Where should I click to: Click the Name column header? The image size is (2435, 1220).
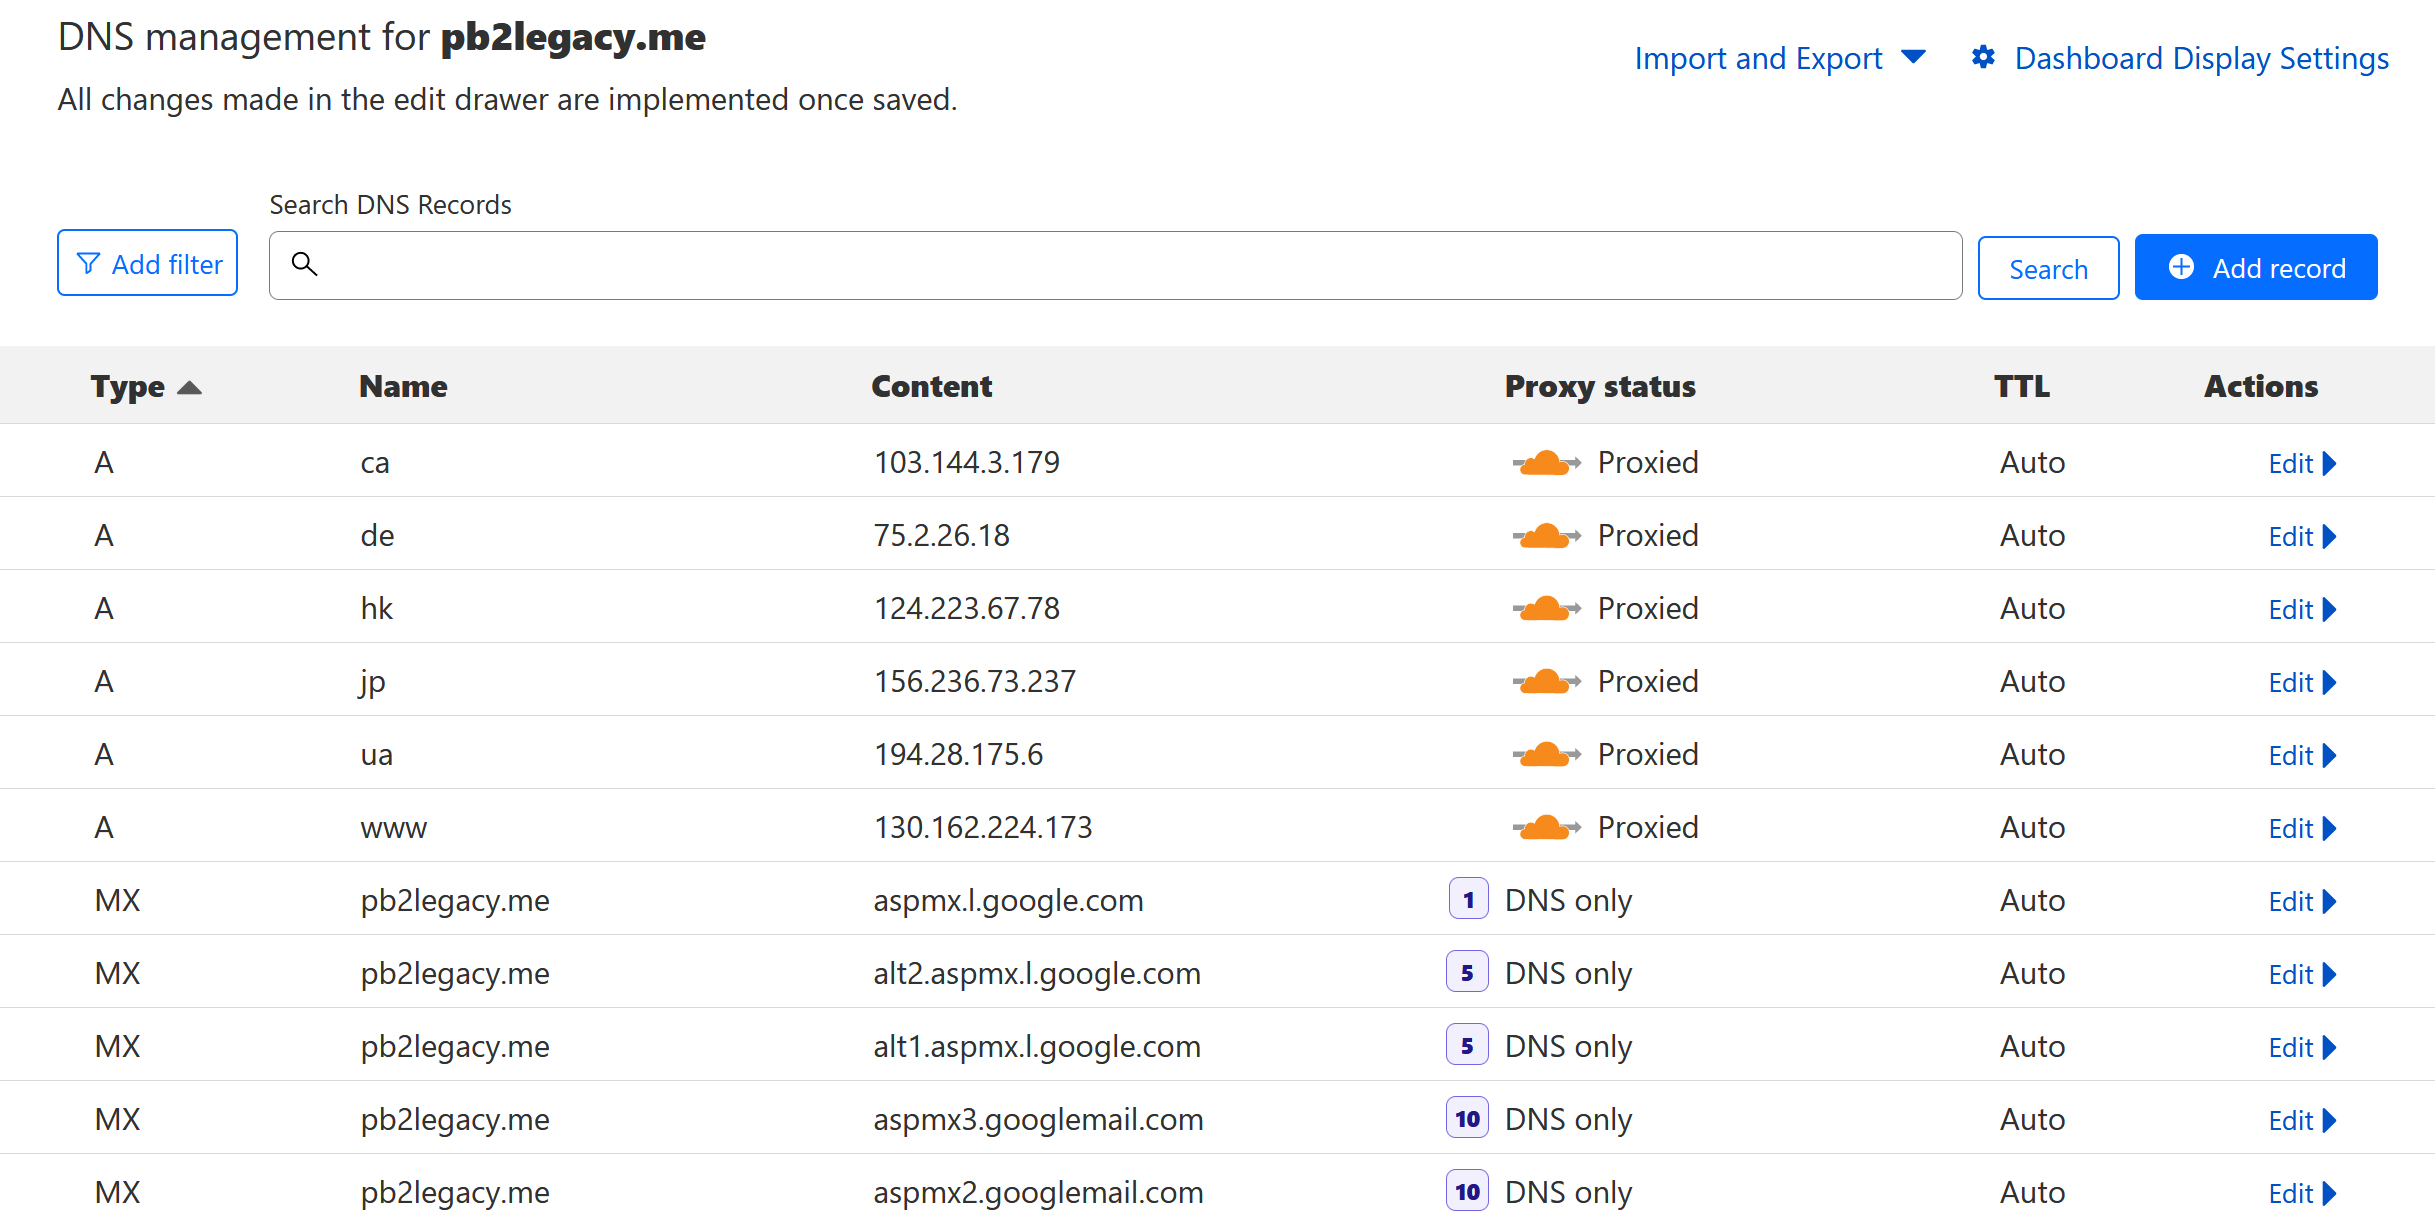pos(403,387)
